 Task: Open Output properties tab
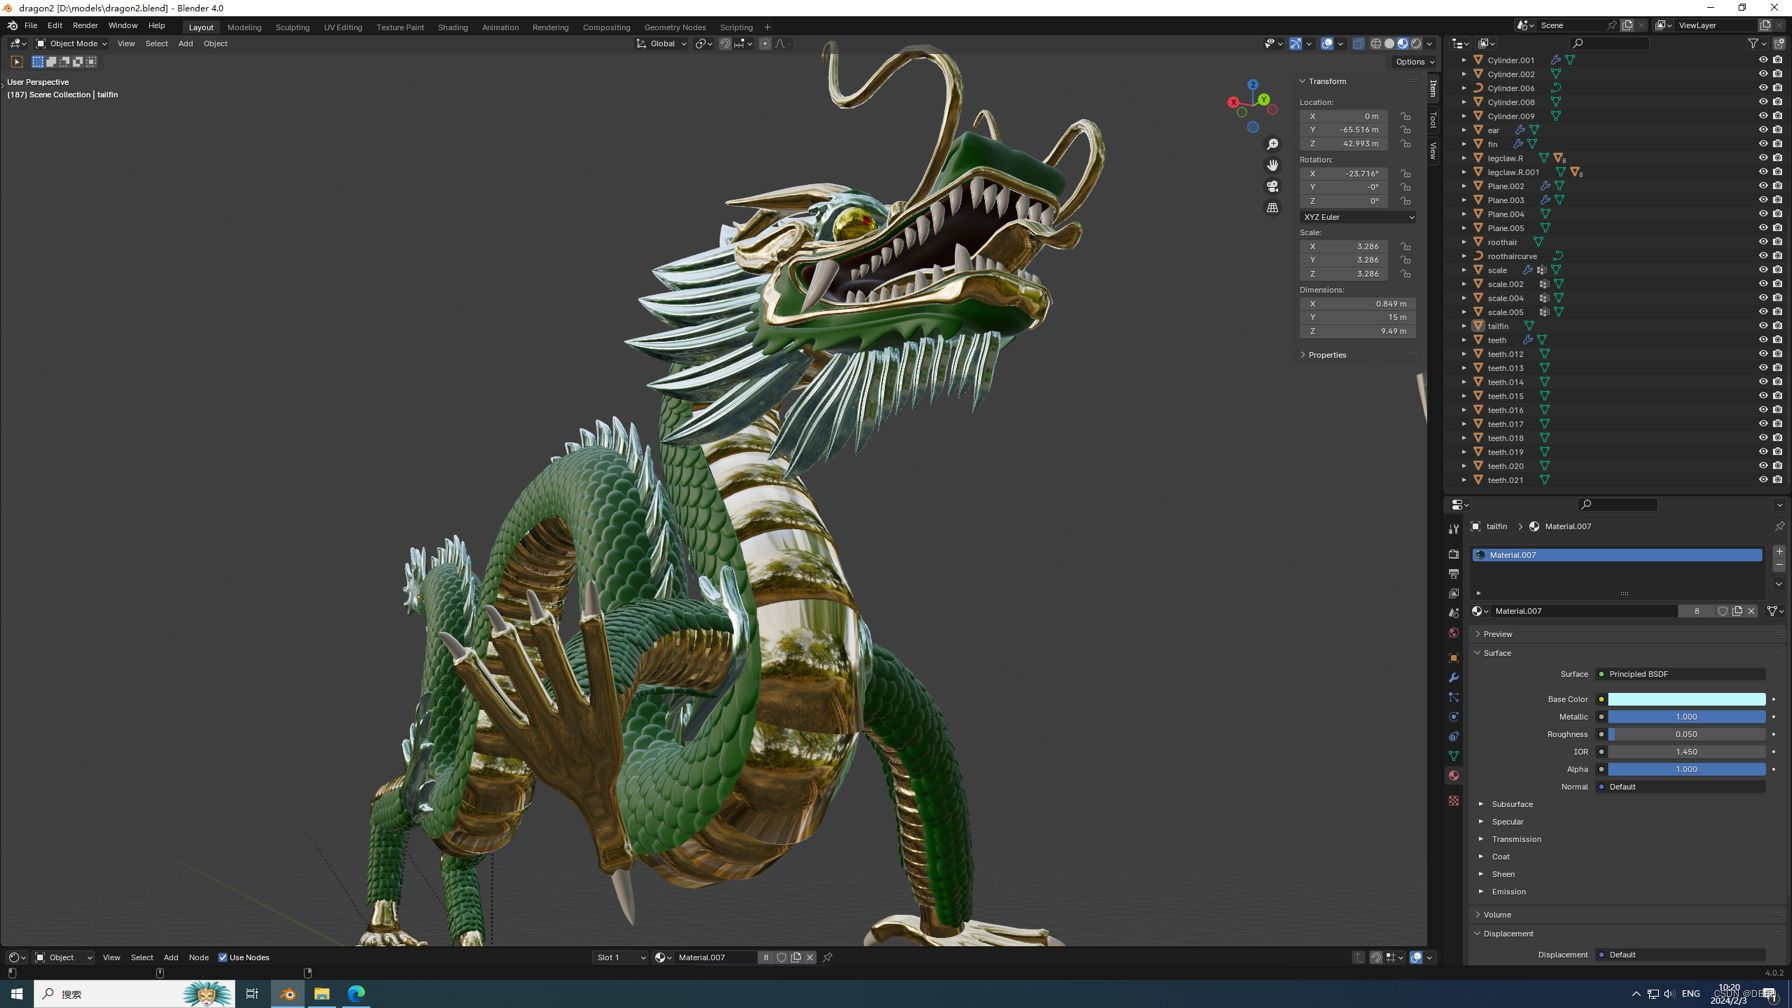click(x=1454, y=574)
